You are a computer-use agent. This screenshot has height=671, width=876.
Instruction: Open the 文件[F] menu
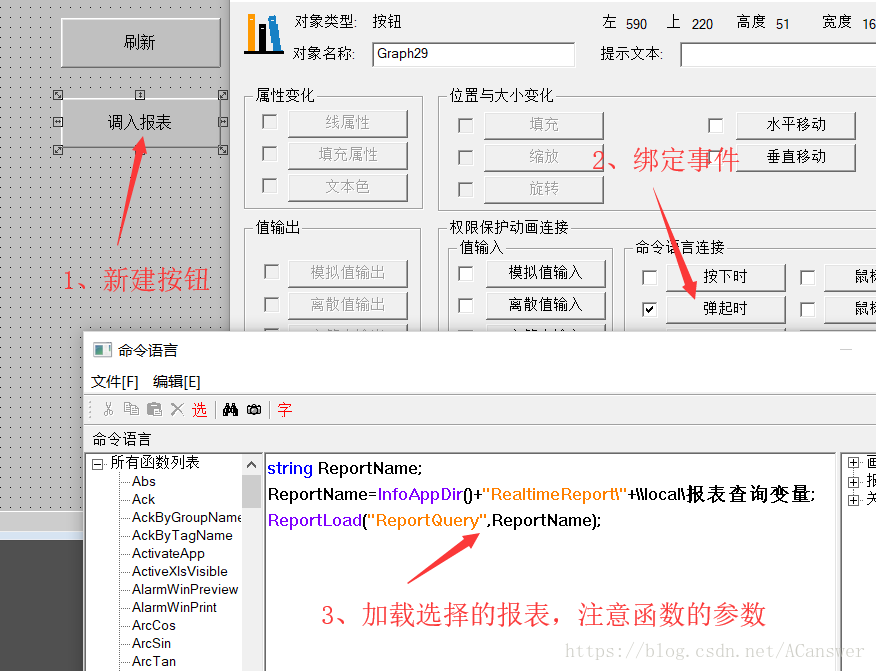115,382
